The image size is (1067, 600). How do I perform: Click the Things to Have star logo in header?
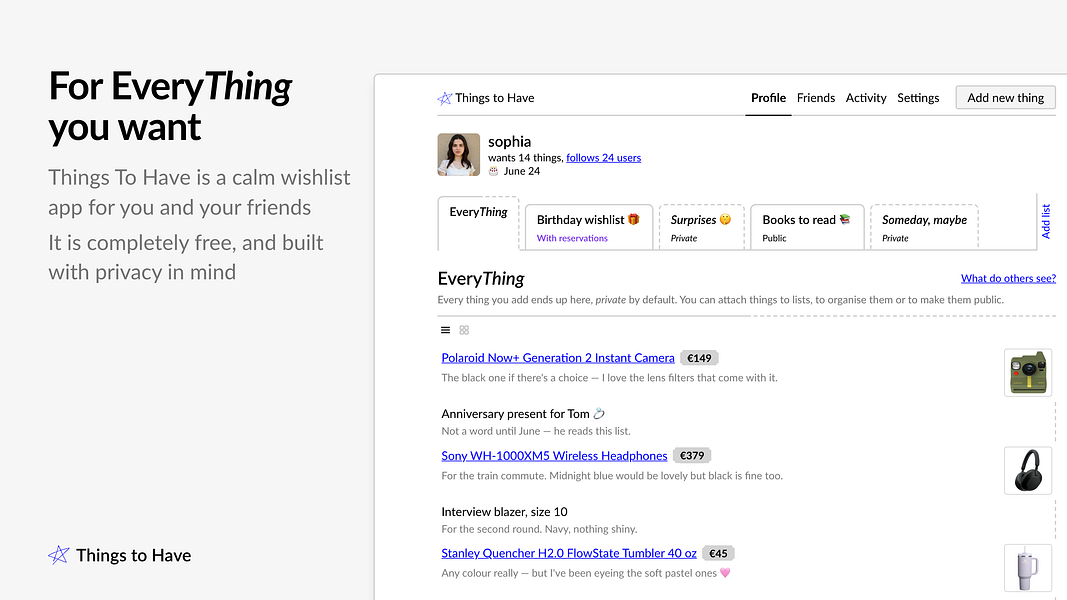[444, 99]
